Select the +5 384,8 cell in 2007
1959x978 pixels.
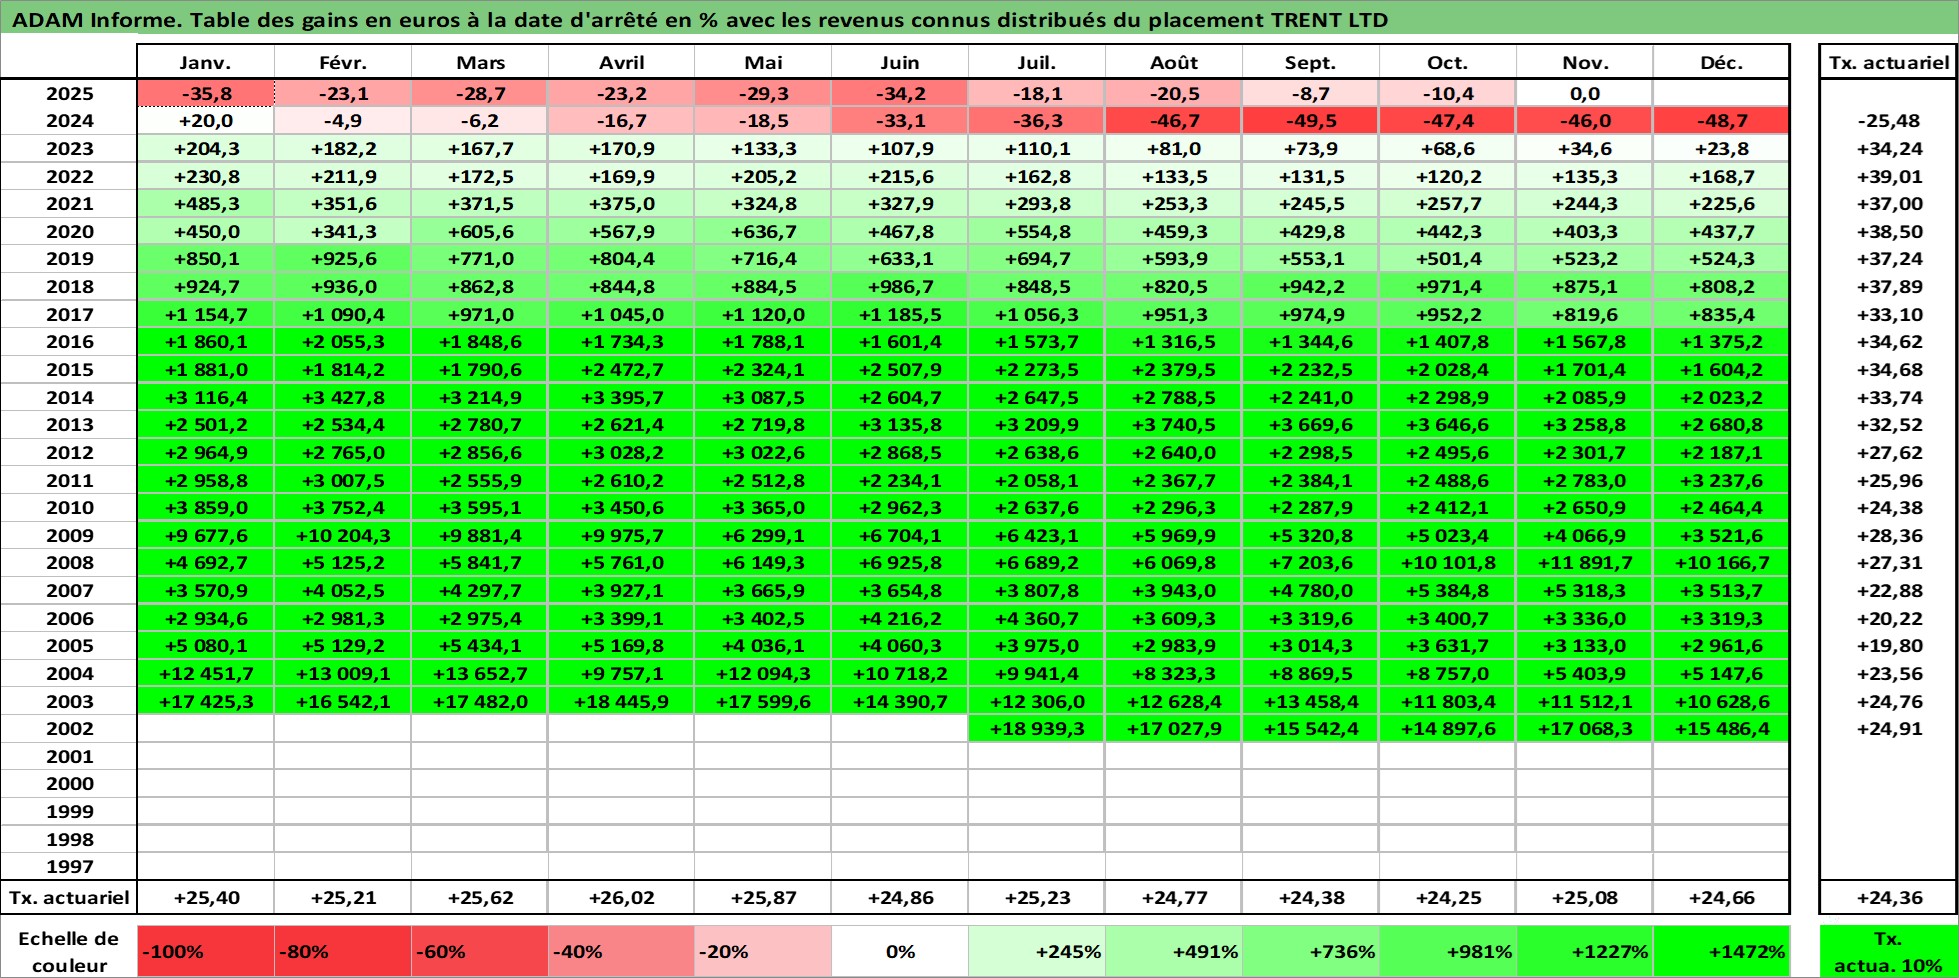point(1447,591)
